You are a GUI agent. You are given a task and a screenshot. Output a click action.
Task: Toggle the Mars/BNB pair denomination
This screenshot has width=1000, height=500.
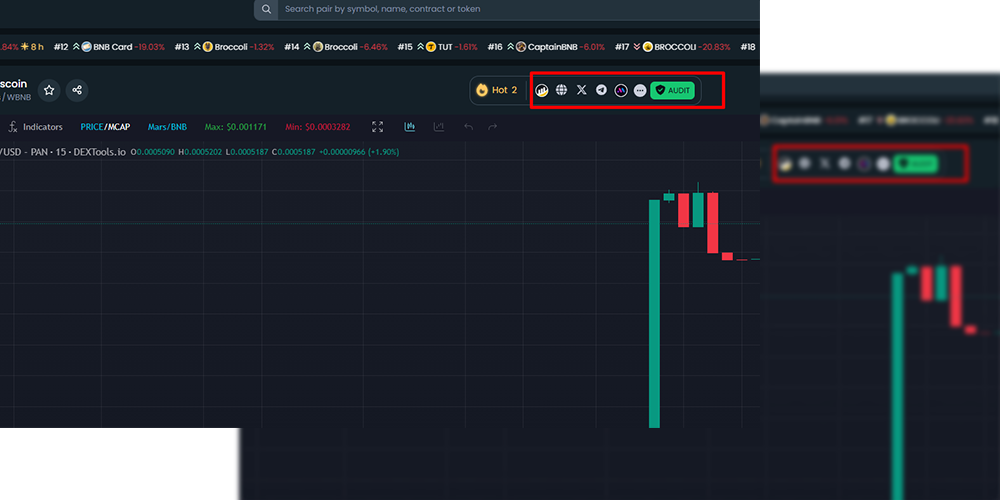pos(167,127)
